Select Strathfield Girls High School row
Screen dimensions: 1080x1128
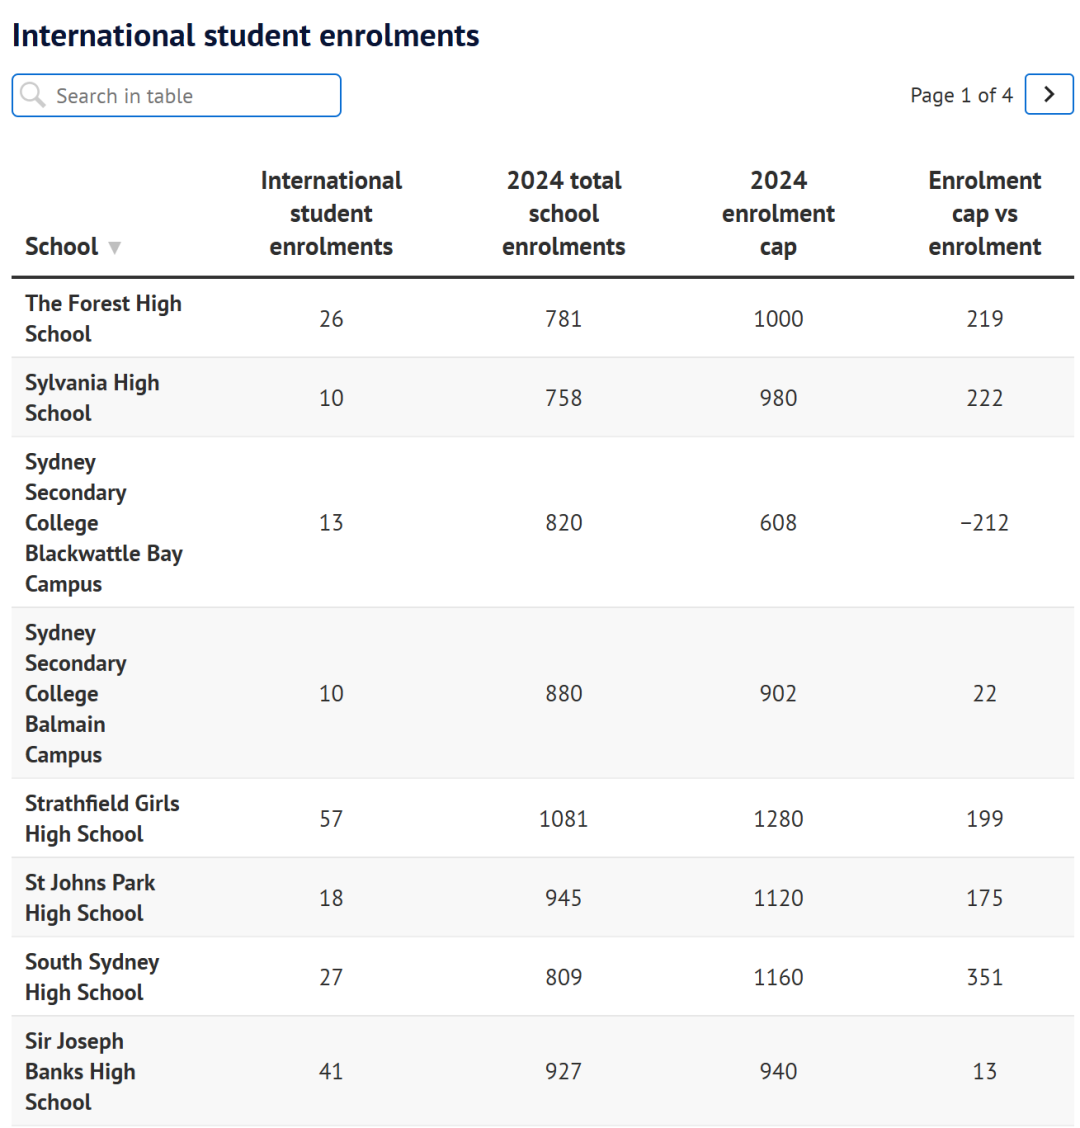tap(543, 819)
